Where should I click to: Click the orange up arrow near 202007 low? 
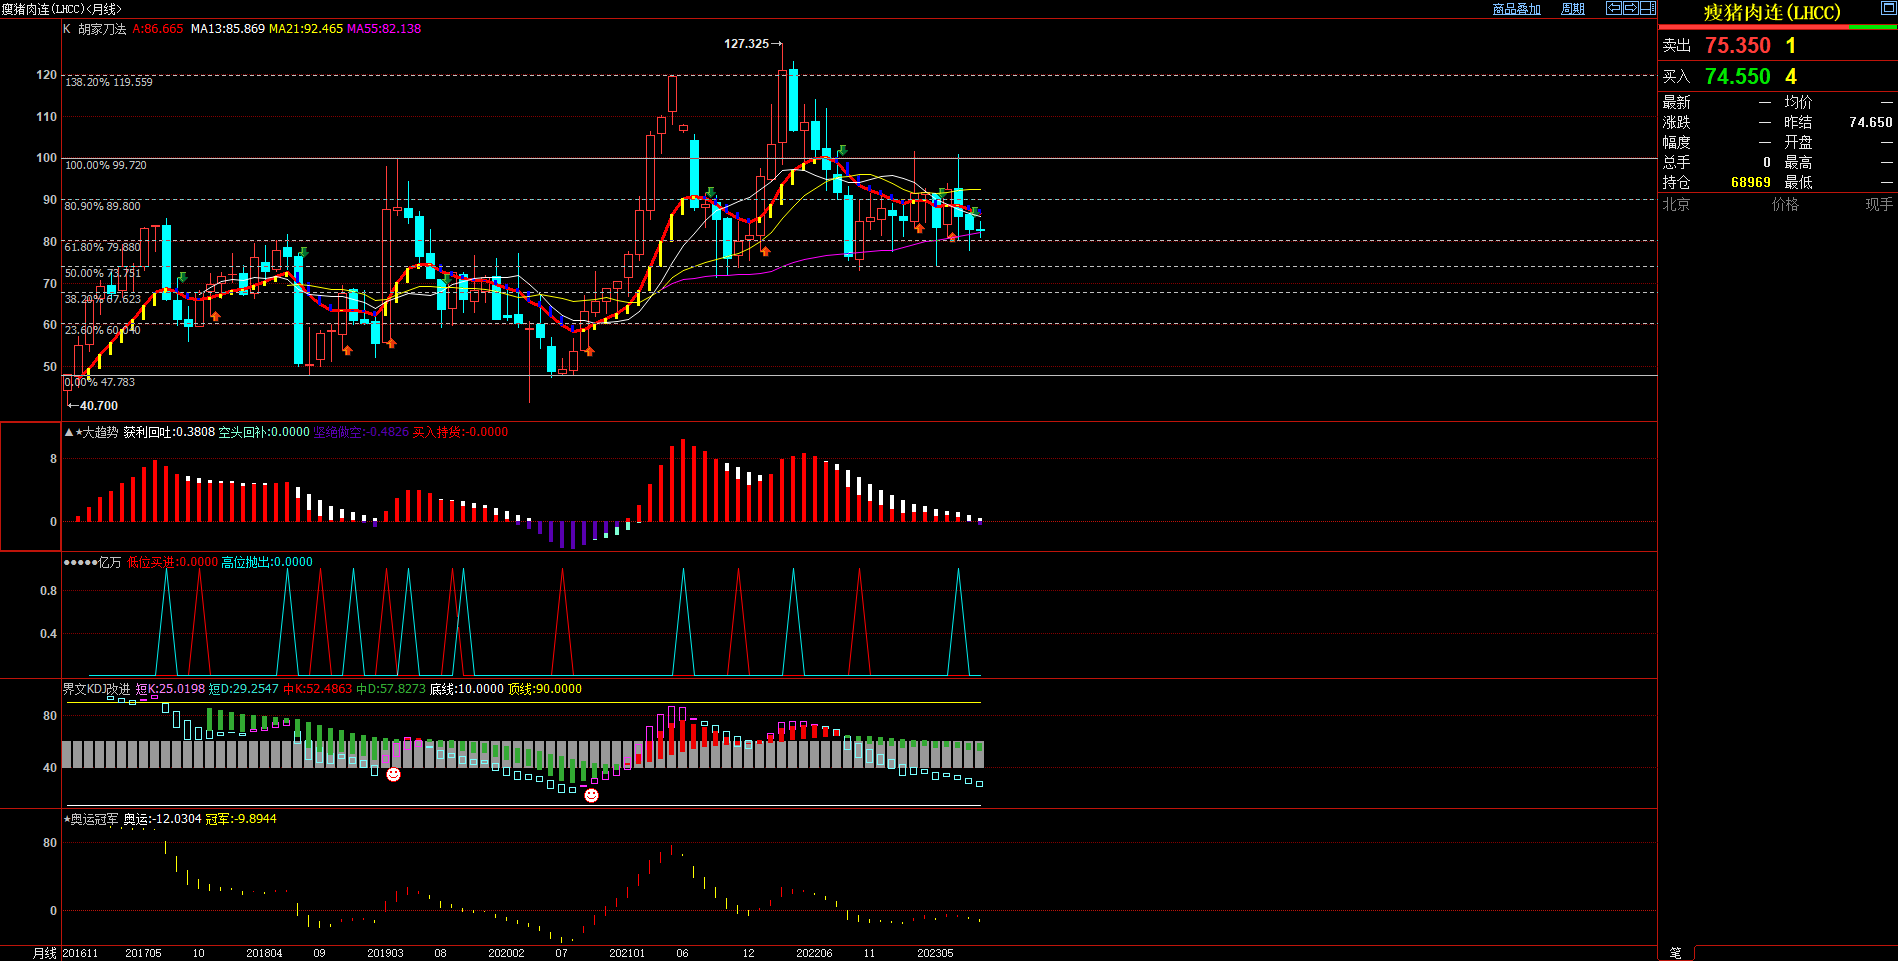[x=589, y=351]
